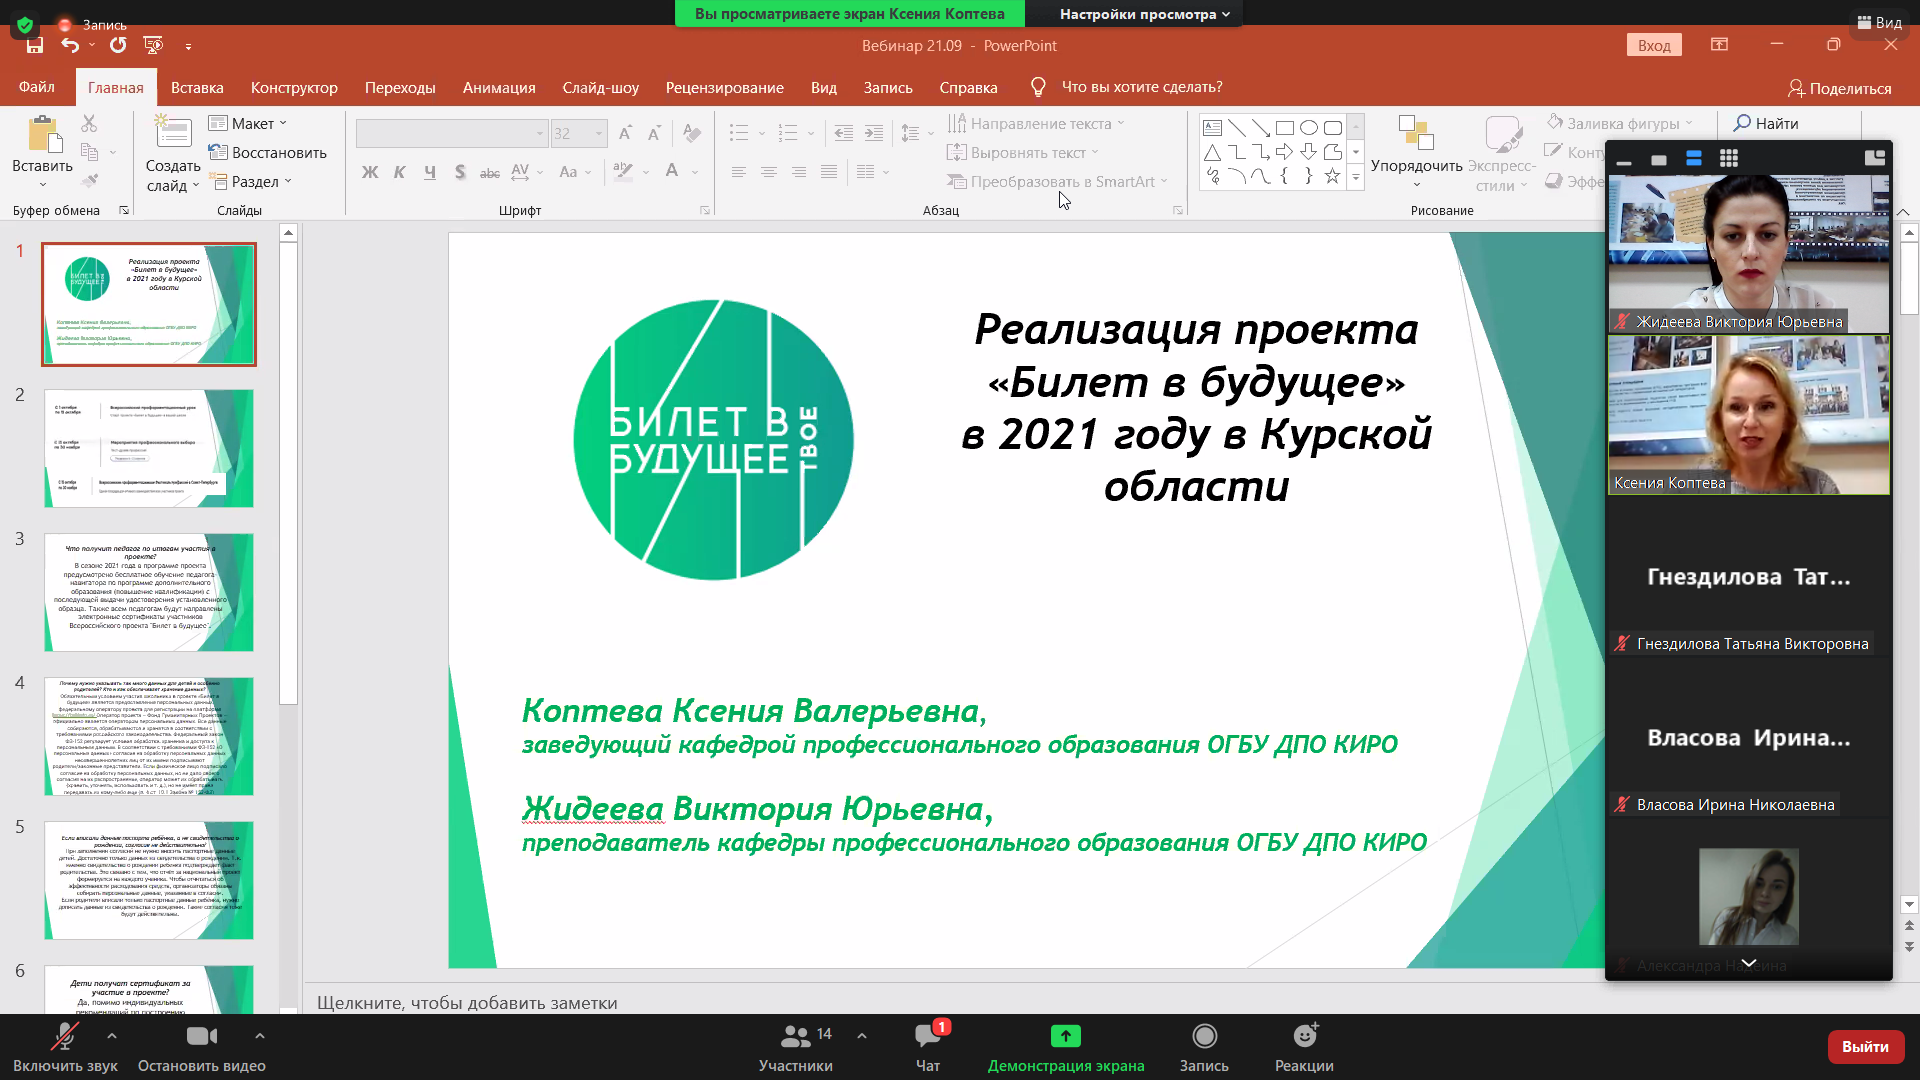The image size is (1920, 1080).
Task: Click Share screen (Демонстрация экрана) icon
Action: tap(1066, 1036)
